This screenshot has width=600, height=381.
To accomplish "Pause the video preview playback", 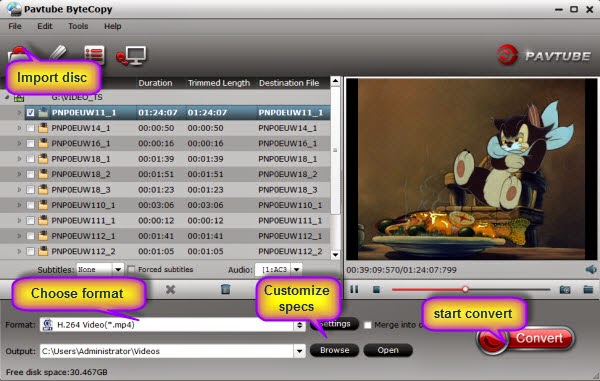I will [x=354, y=289].
